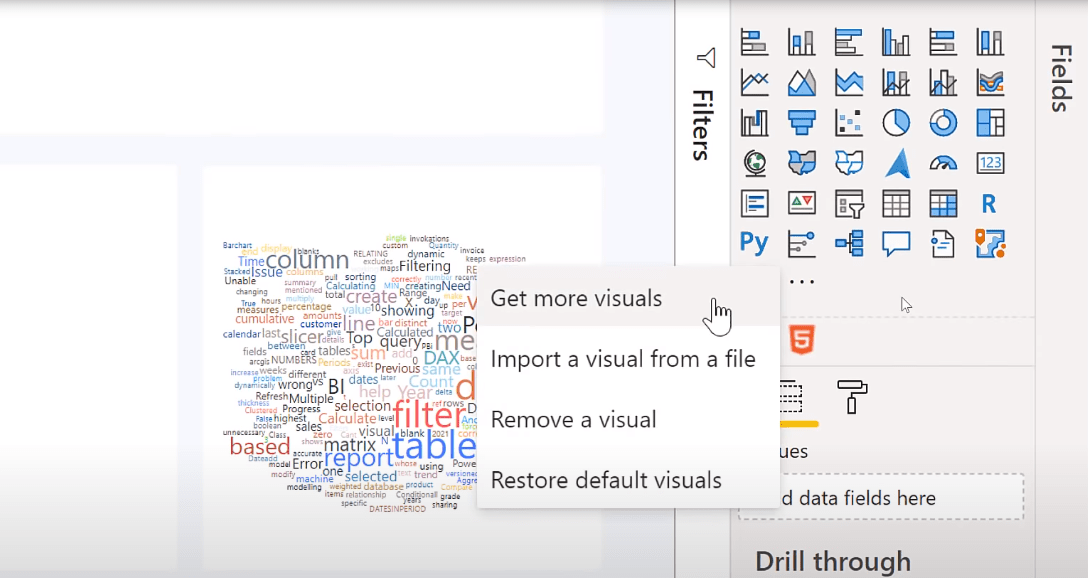Select Line and clustered column chart visual

click(943, 83)
